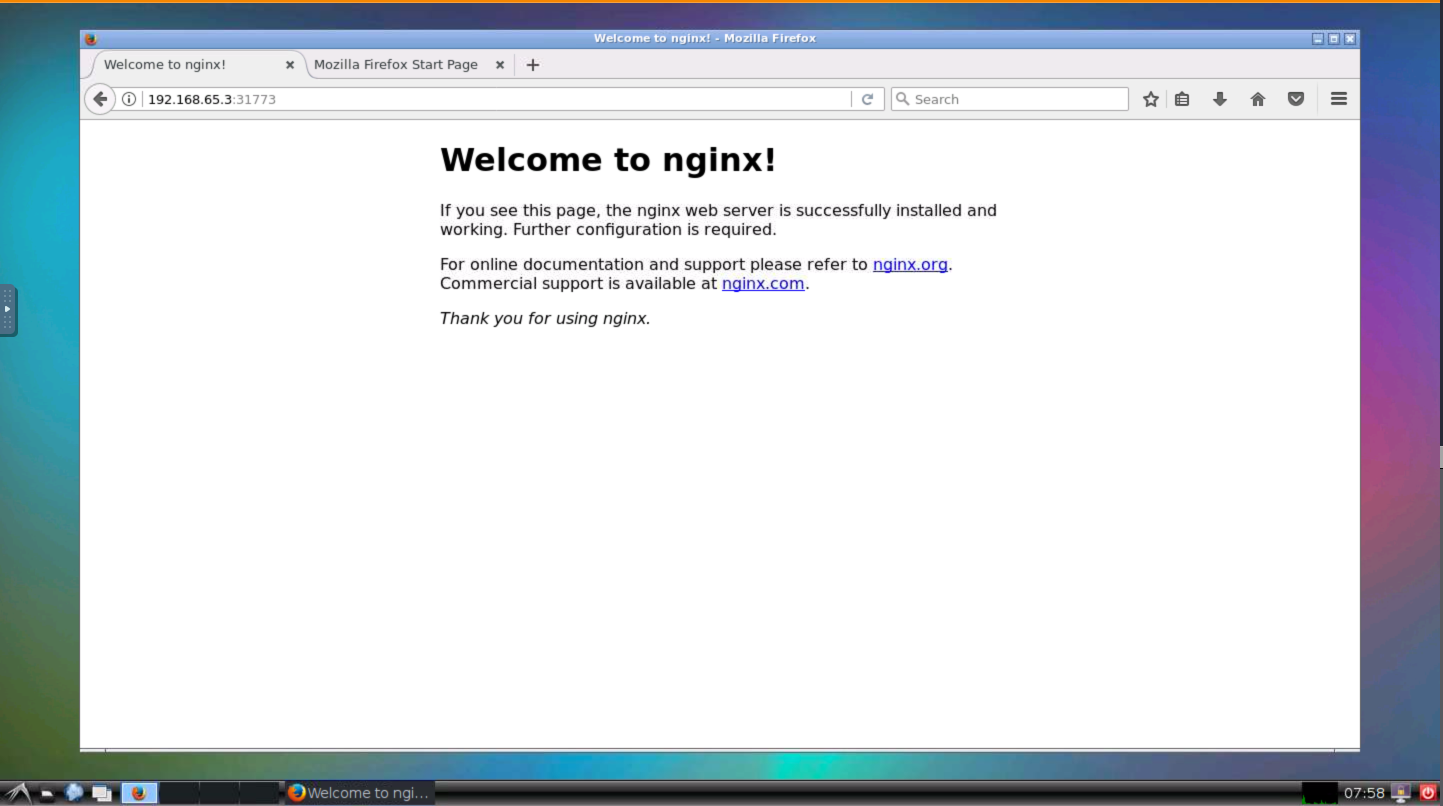Focus the address bar showing 192.168.65.3

tap(490, 99)
